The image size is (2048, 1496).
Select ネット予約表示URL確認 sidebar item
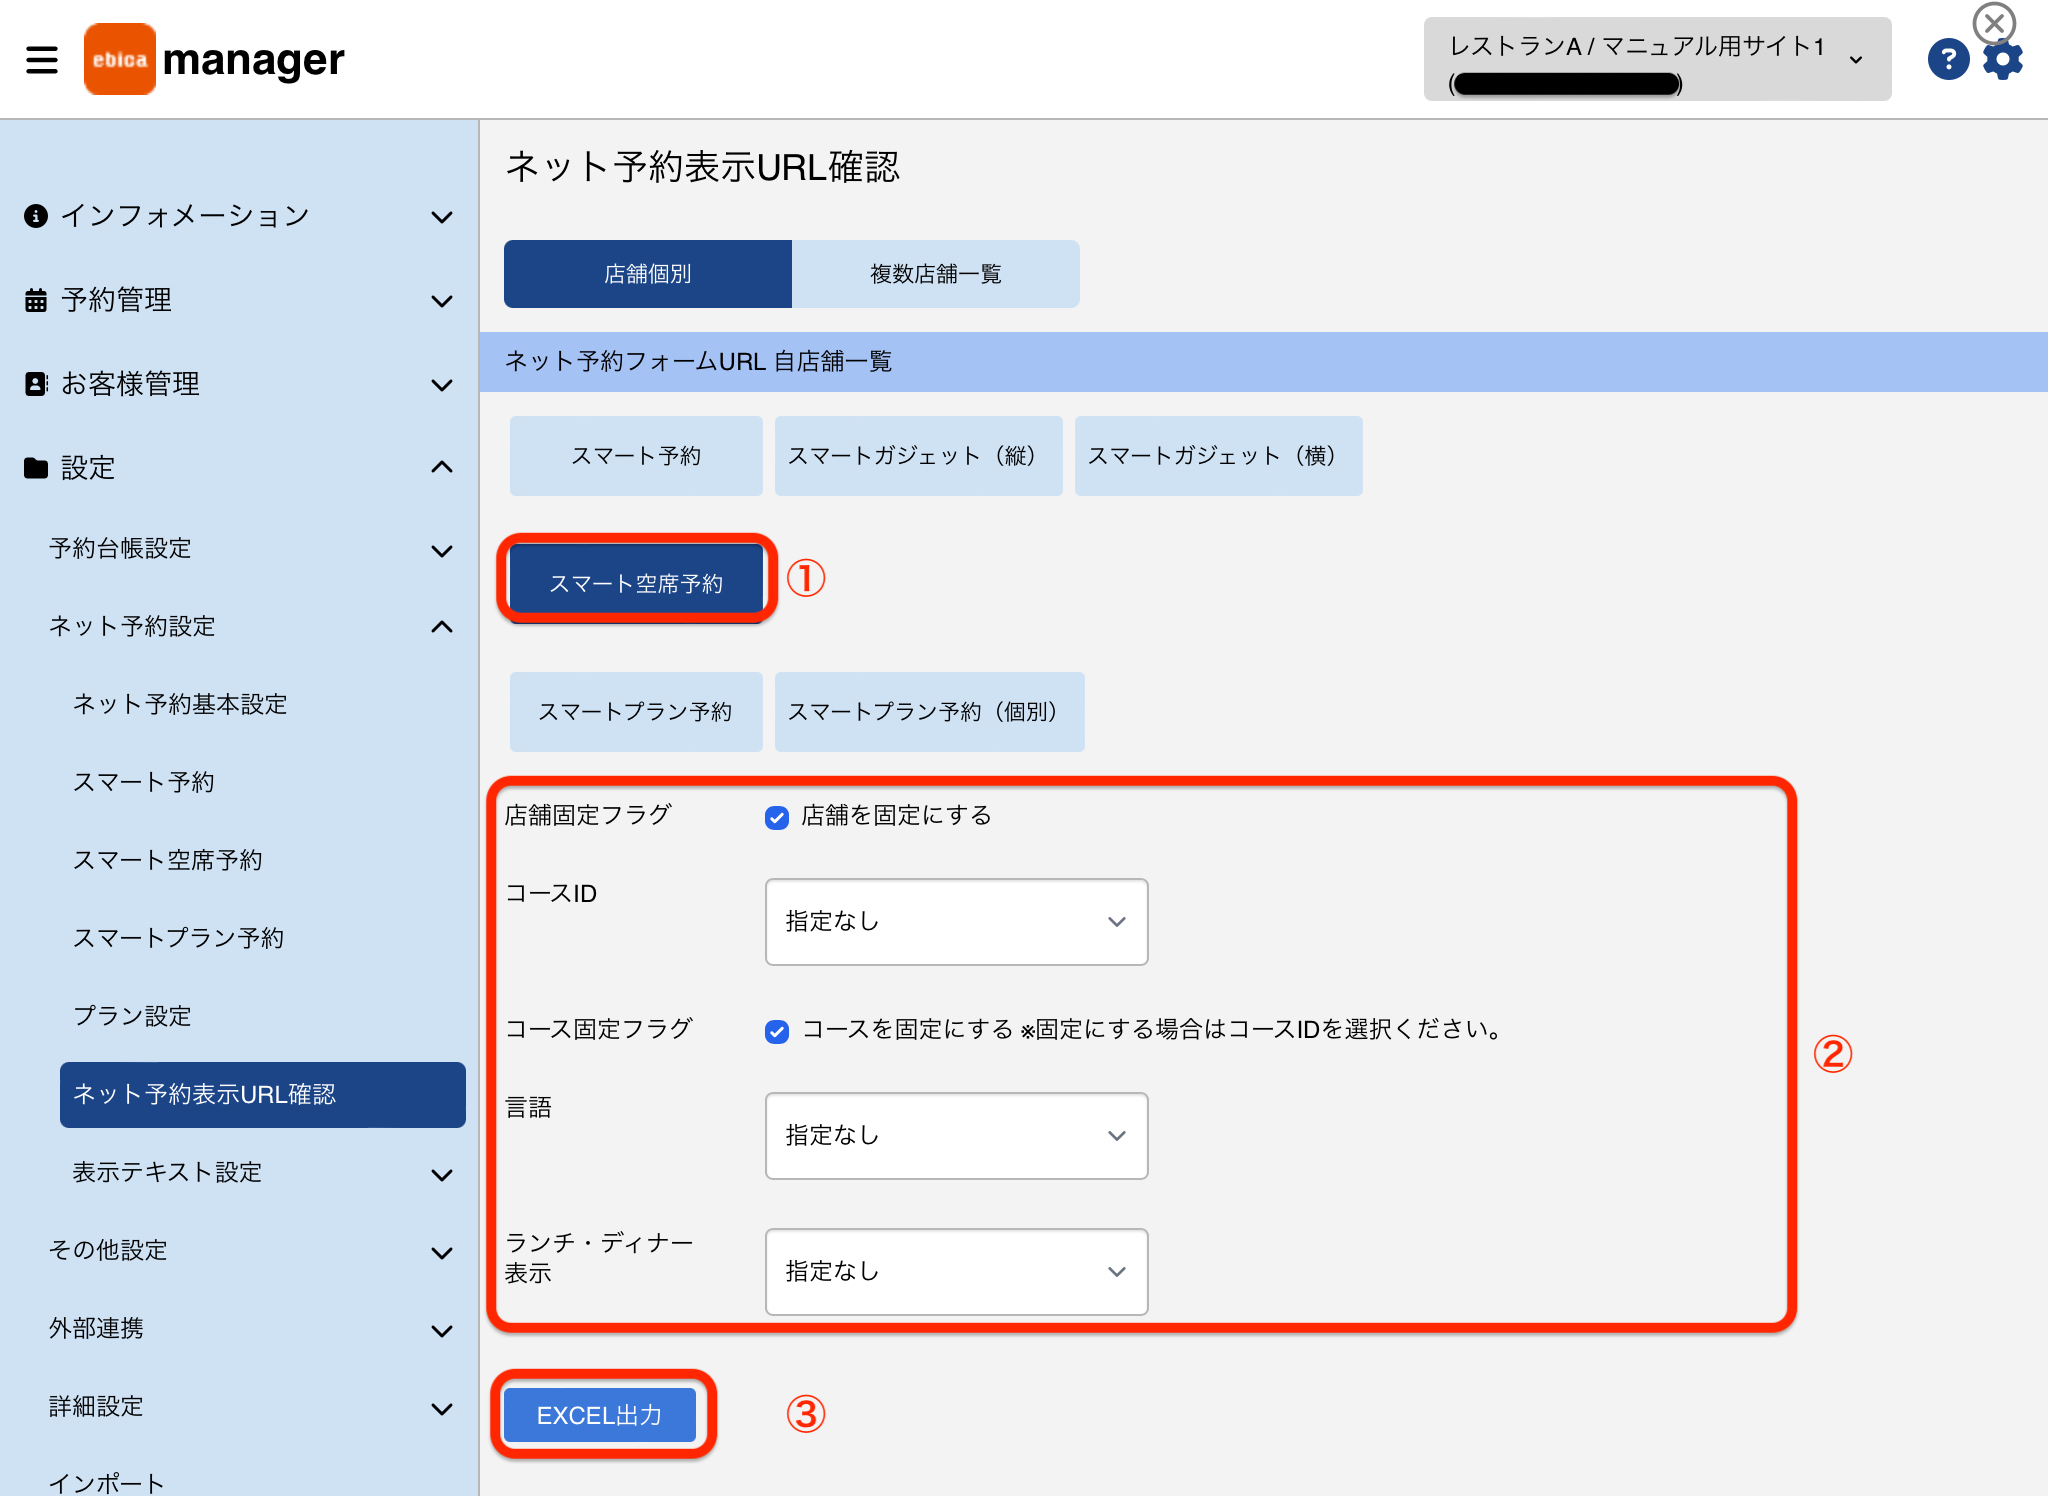[x=262, y=1095]
